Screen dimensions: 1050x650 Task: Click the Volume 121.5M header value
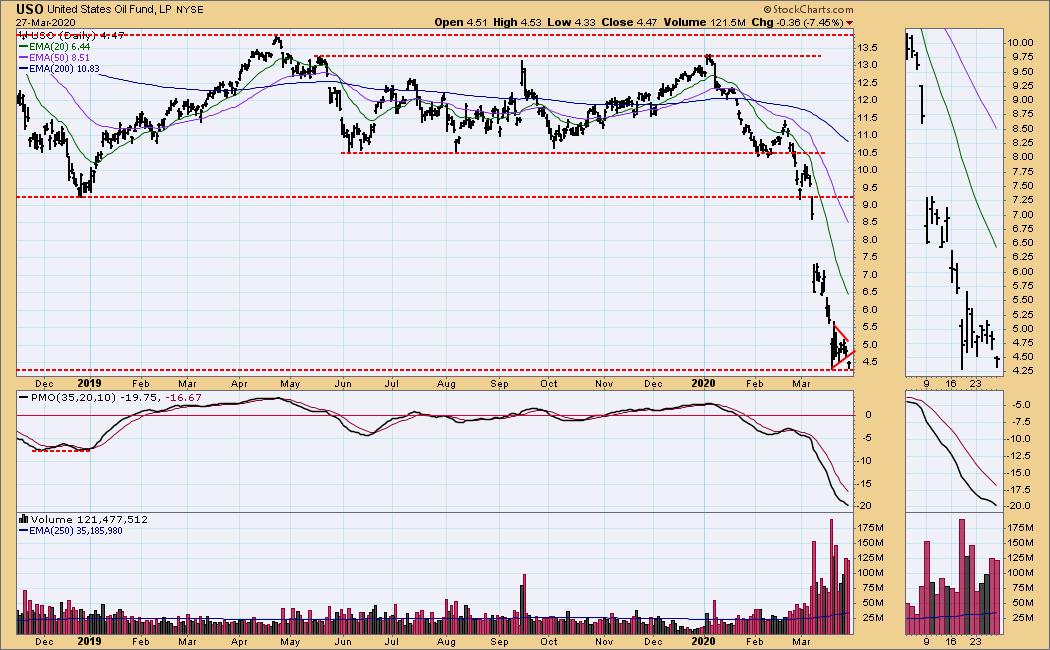[x=704, y=22]
